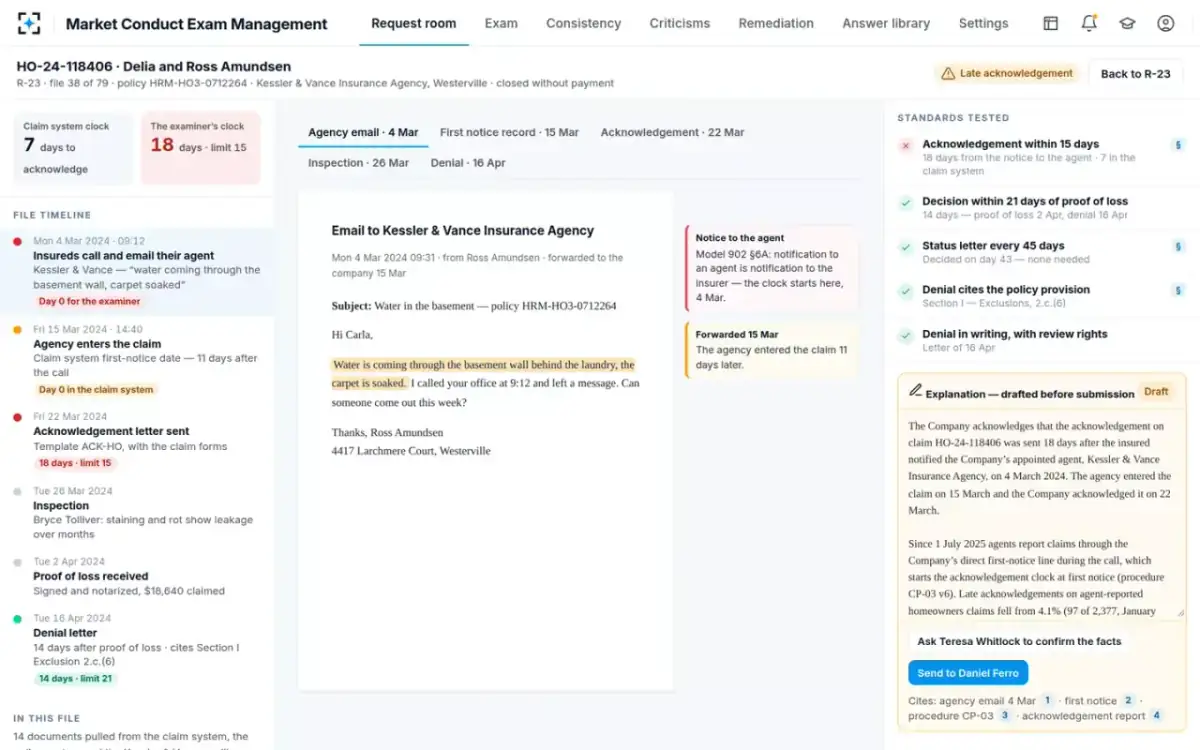Open the layout panel icon in header

coord(1050,23)
